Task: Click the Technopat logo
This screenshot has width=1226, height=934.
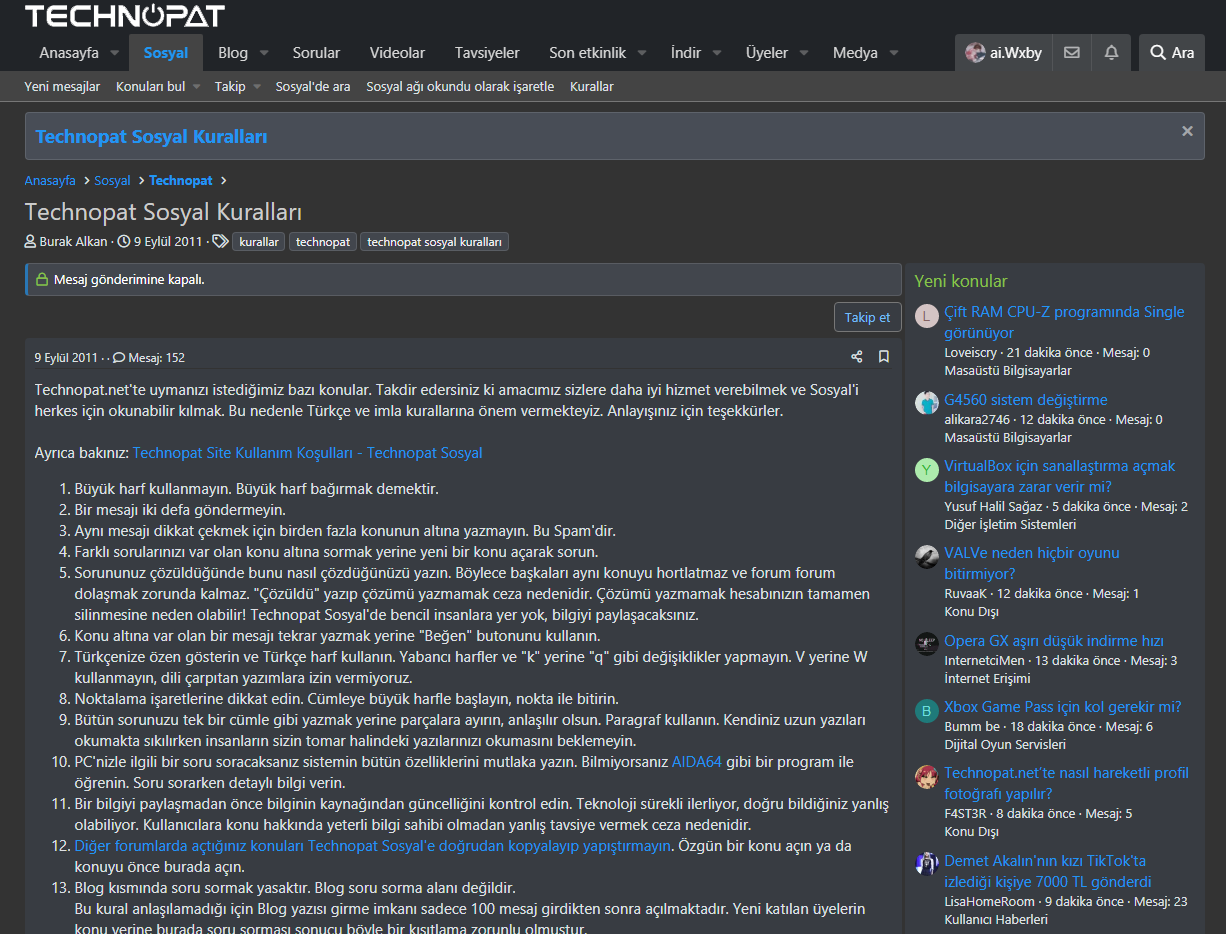Action: (125, 16)
